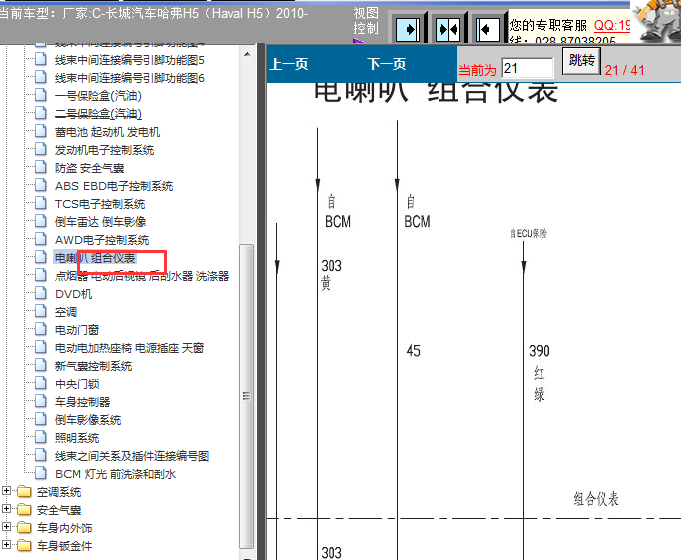The image size is (681, 560).
Task: Click the 自ECU保险 label in diagram
Action: [x=529, y=234]
